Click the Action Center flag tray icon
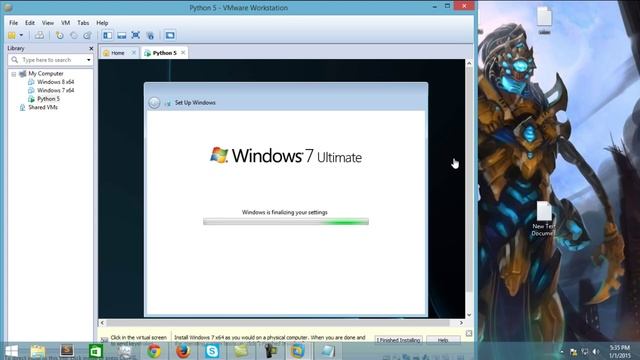Viewport: 640px width, 360px height. [x=573, y=352]
